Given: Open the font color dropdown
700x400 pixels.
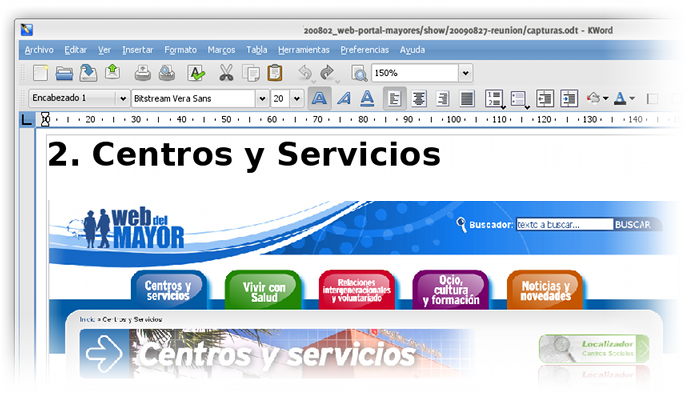Looking at the screenshot, I should 632,98.
